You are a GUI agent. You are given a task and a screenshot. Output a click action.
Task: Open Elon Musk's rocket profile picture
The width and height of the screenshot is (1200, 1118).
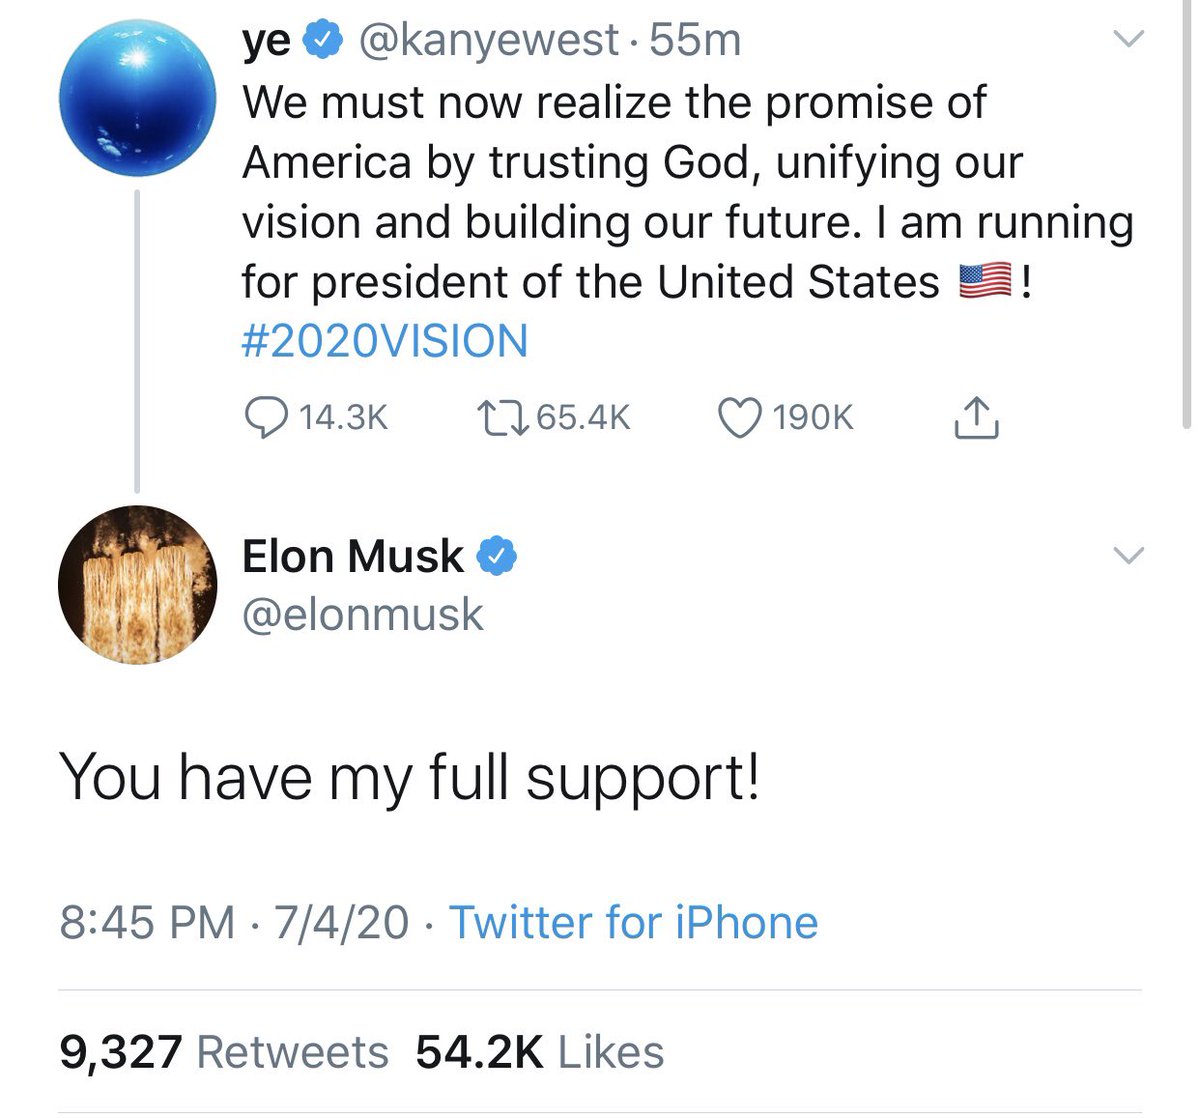(x=137, y=585)
